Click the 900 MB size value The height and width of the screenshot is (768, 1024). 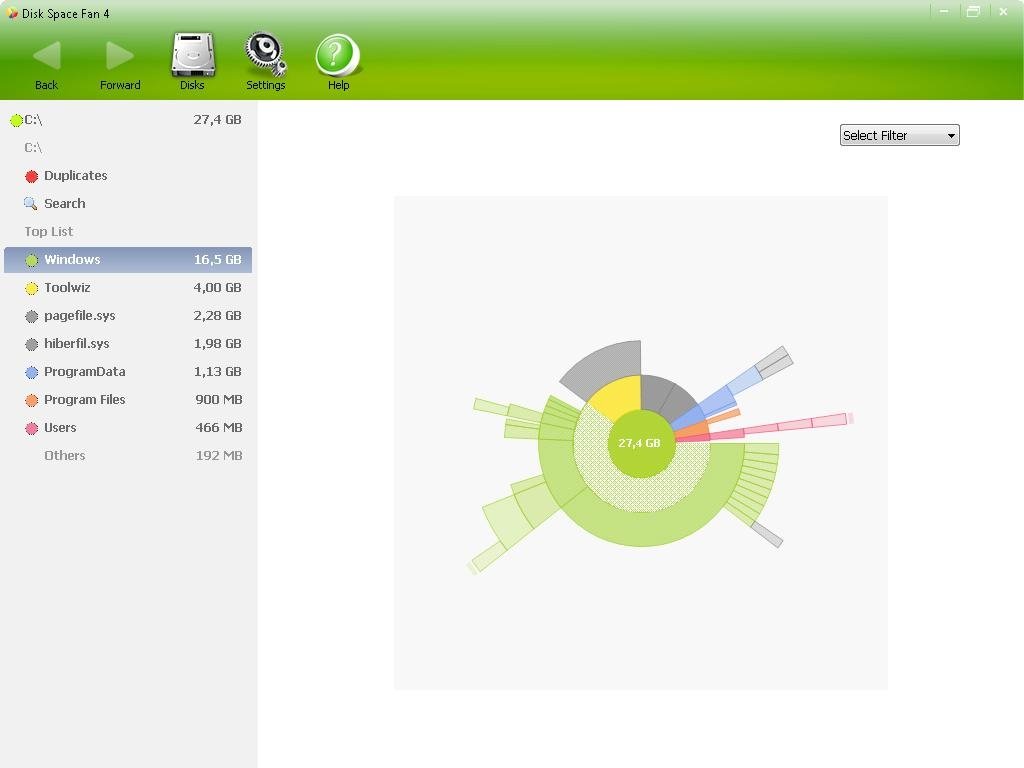click(219, 400)
